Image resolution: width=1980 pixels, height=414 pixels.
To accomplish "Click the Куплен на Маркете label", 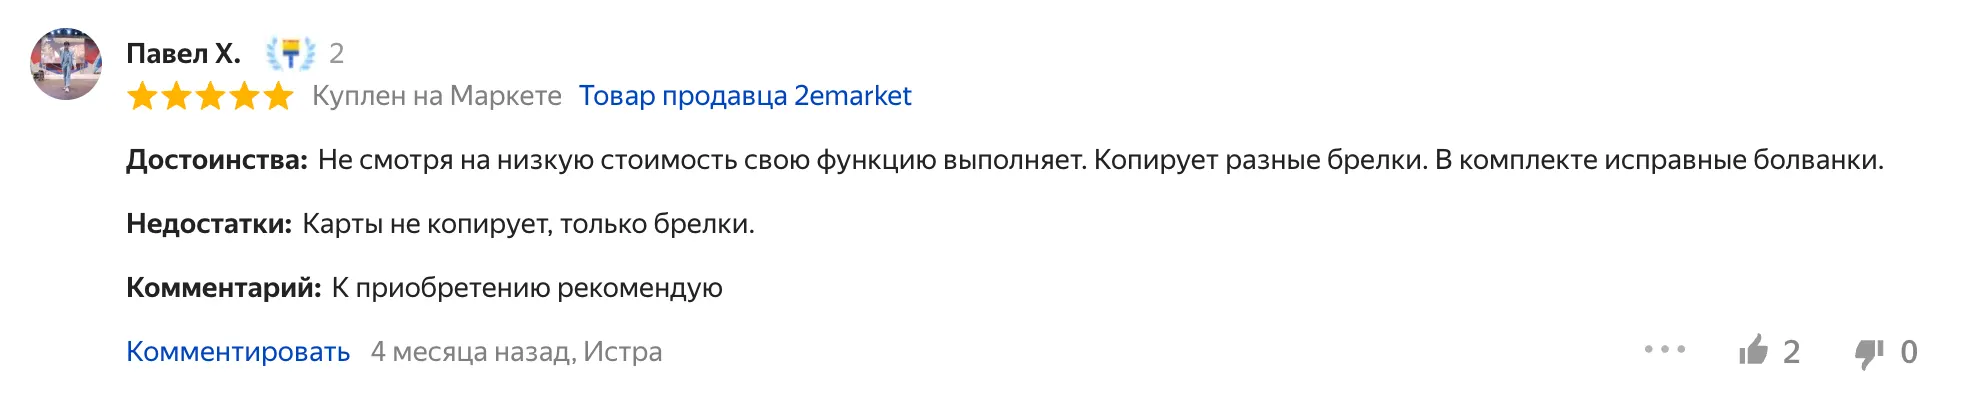I will point(437,96).
